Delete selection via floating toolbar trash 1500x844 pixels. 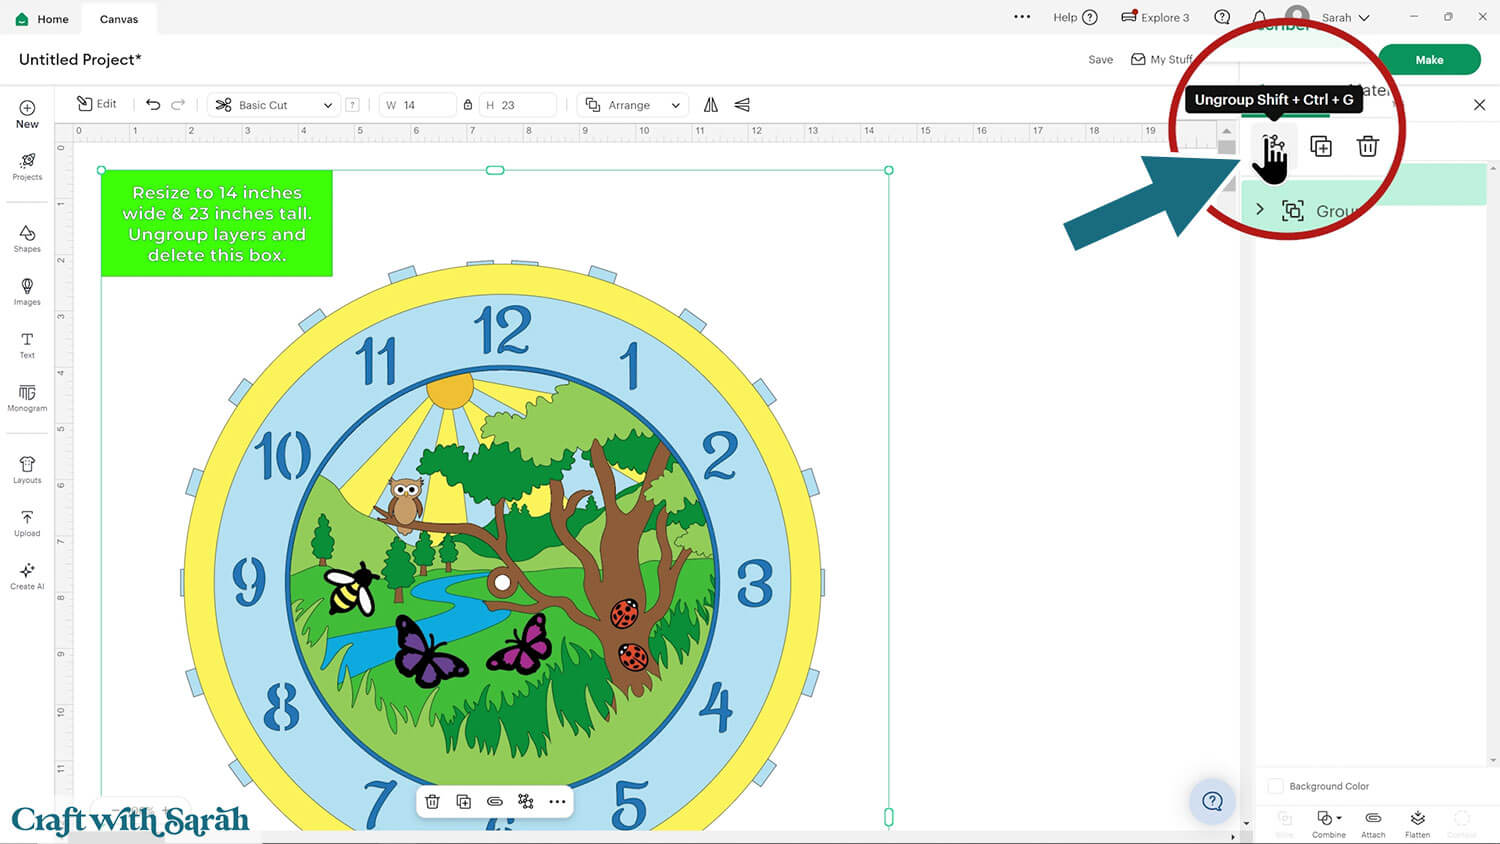432,801
